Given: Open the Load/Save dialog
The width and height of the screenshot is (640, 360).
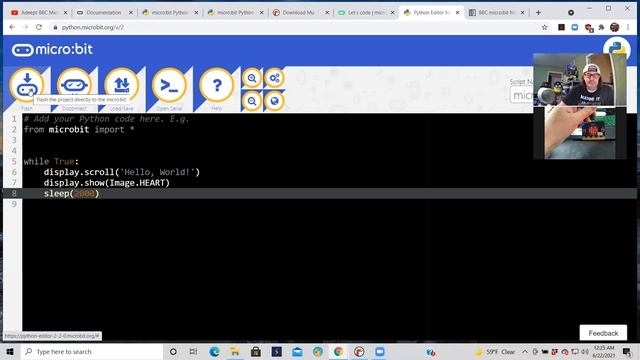Looking at the screenshot, I should coord(122,85).
